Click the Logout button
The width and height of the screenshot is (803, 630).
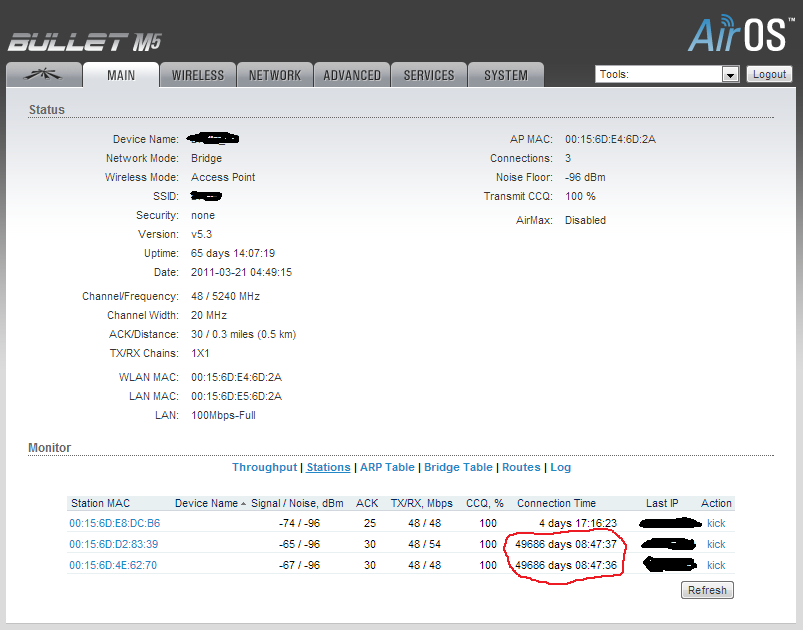(769, 74)
